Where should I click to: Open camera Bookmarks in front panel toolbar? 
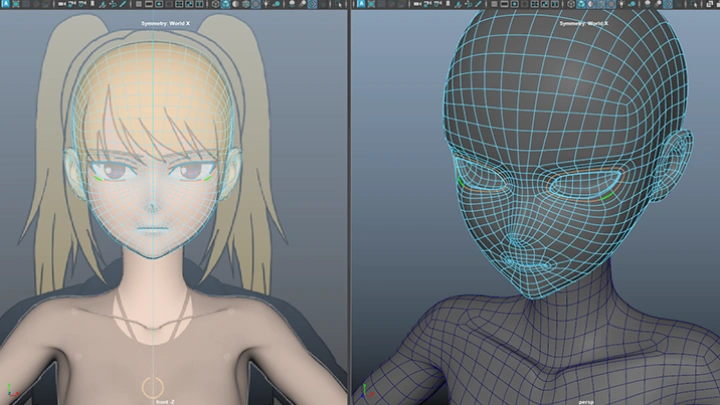click(92, 4)
